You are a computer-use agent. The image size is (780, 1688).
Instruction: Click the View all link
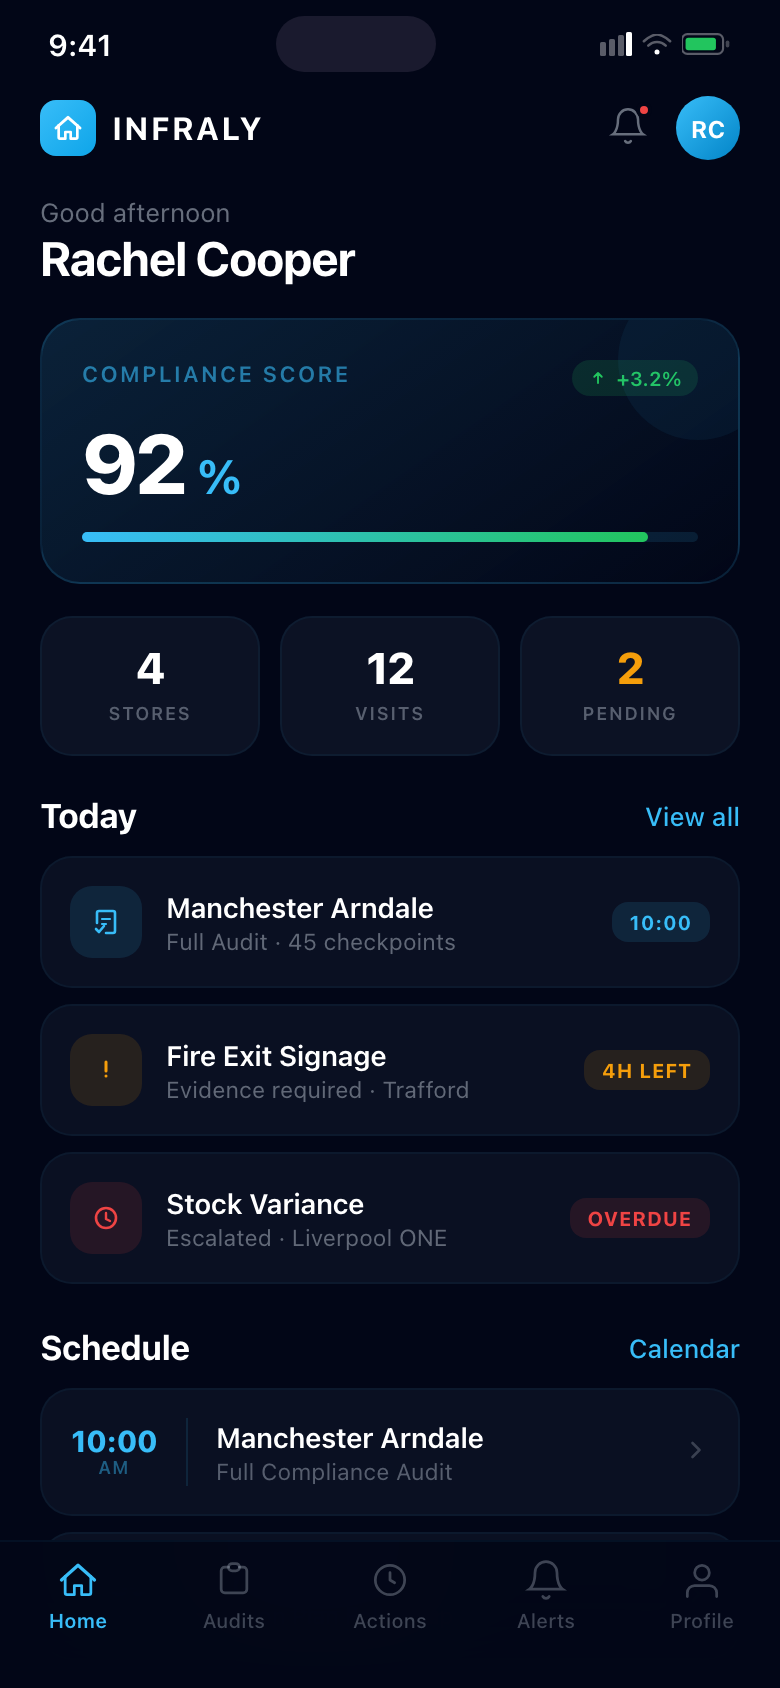pyautogui.click(x=692, y=817)
